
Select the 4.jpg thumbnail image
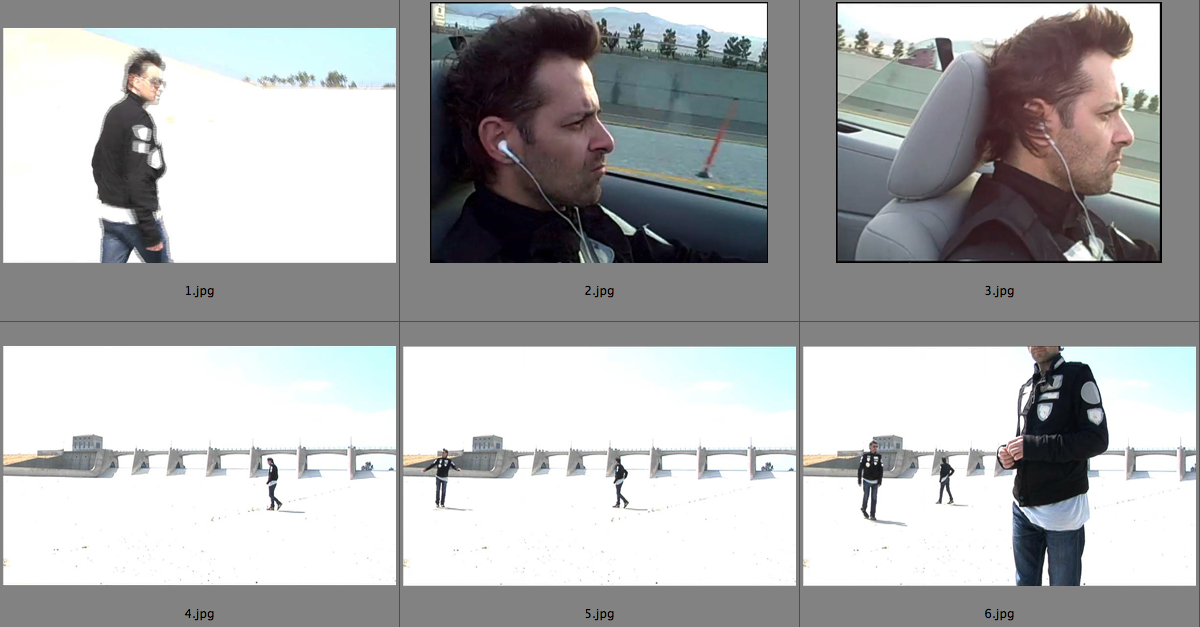(199, 465)
